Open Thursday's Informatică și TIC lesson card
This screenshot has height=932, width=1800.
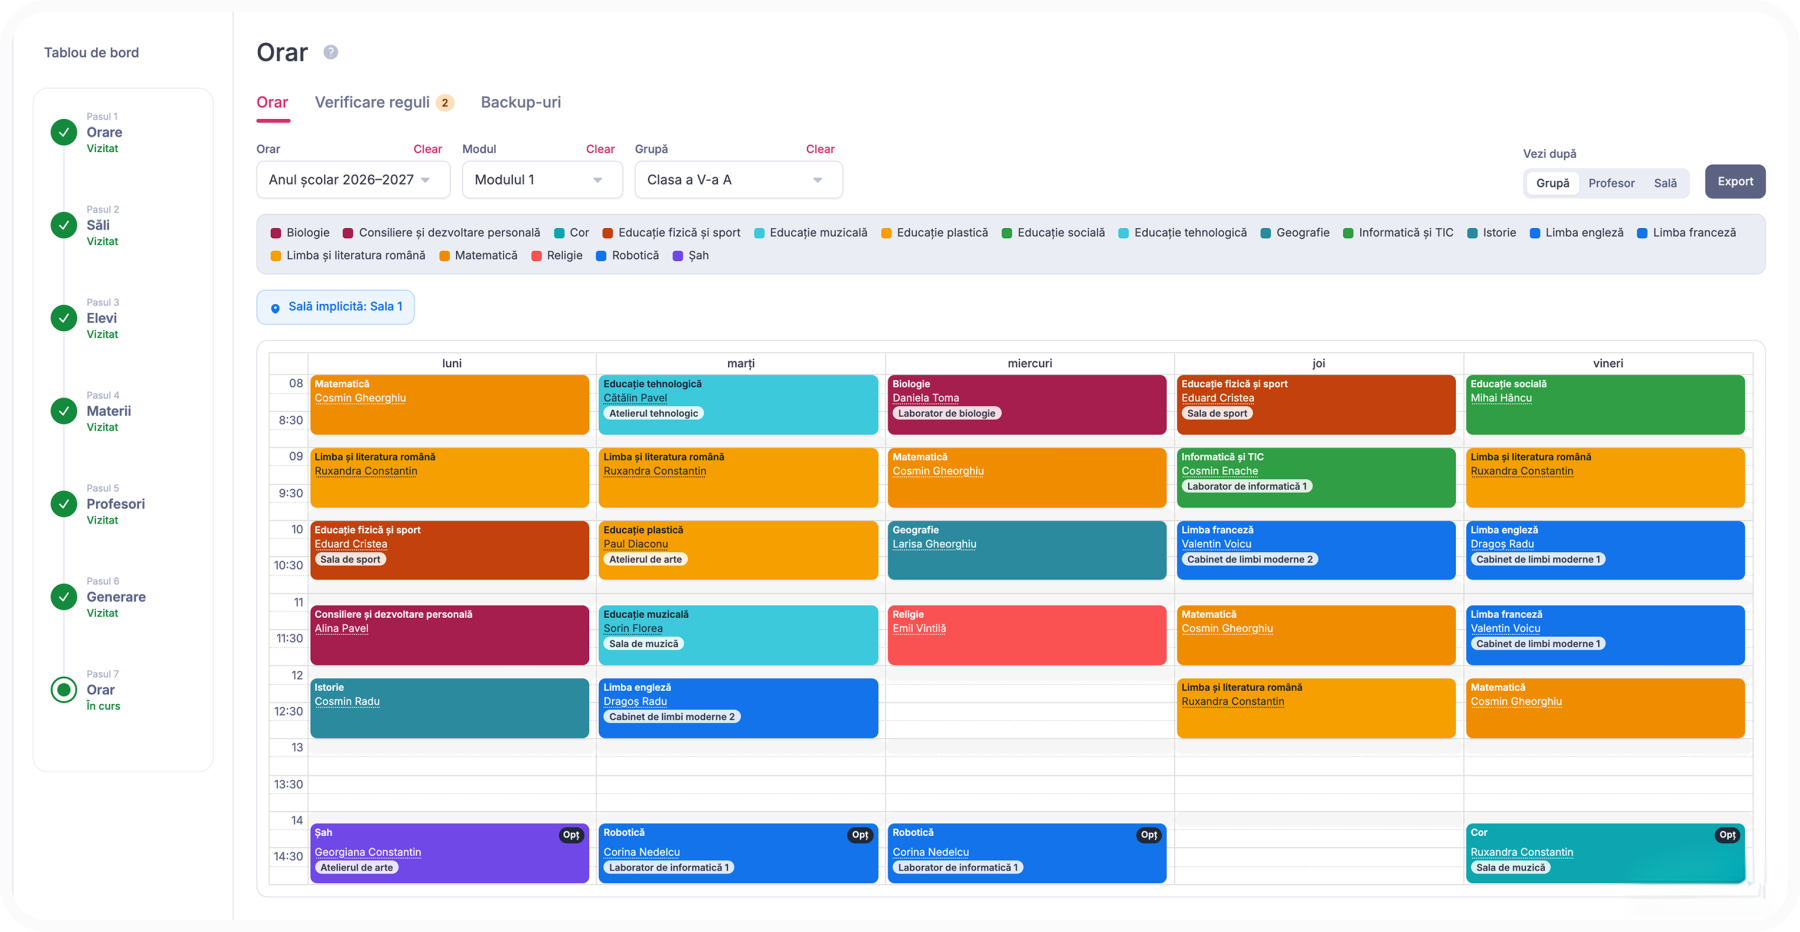click(1316, 478)
